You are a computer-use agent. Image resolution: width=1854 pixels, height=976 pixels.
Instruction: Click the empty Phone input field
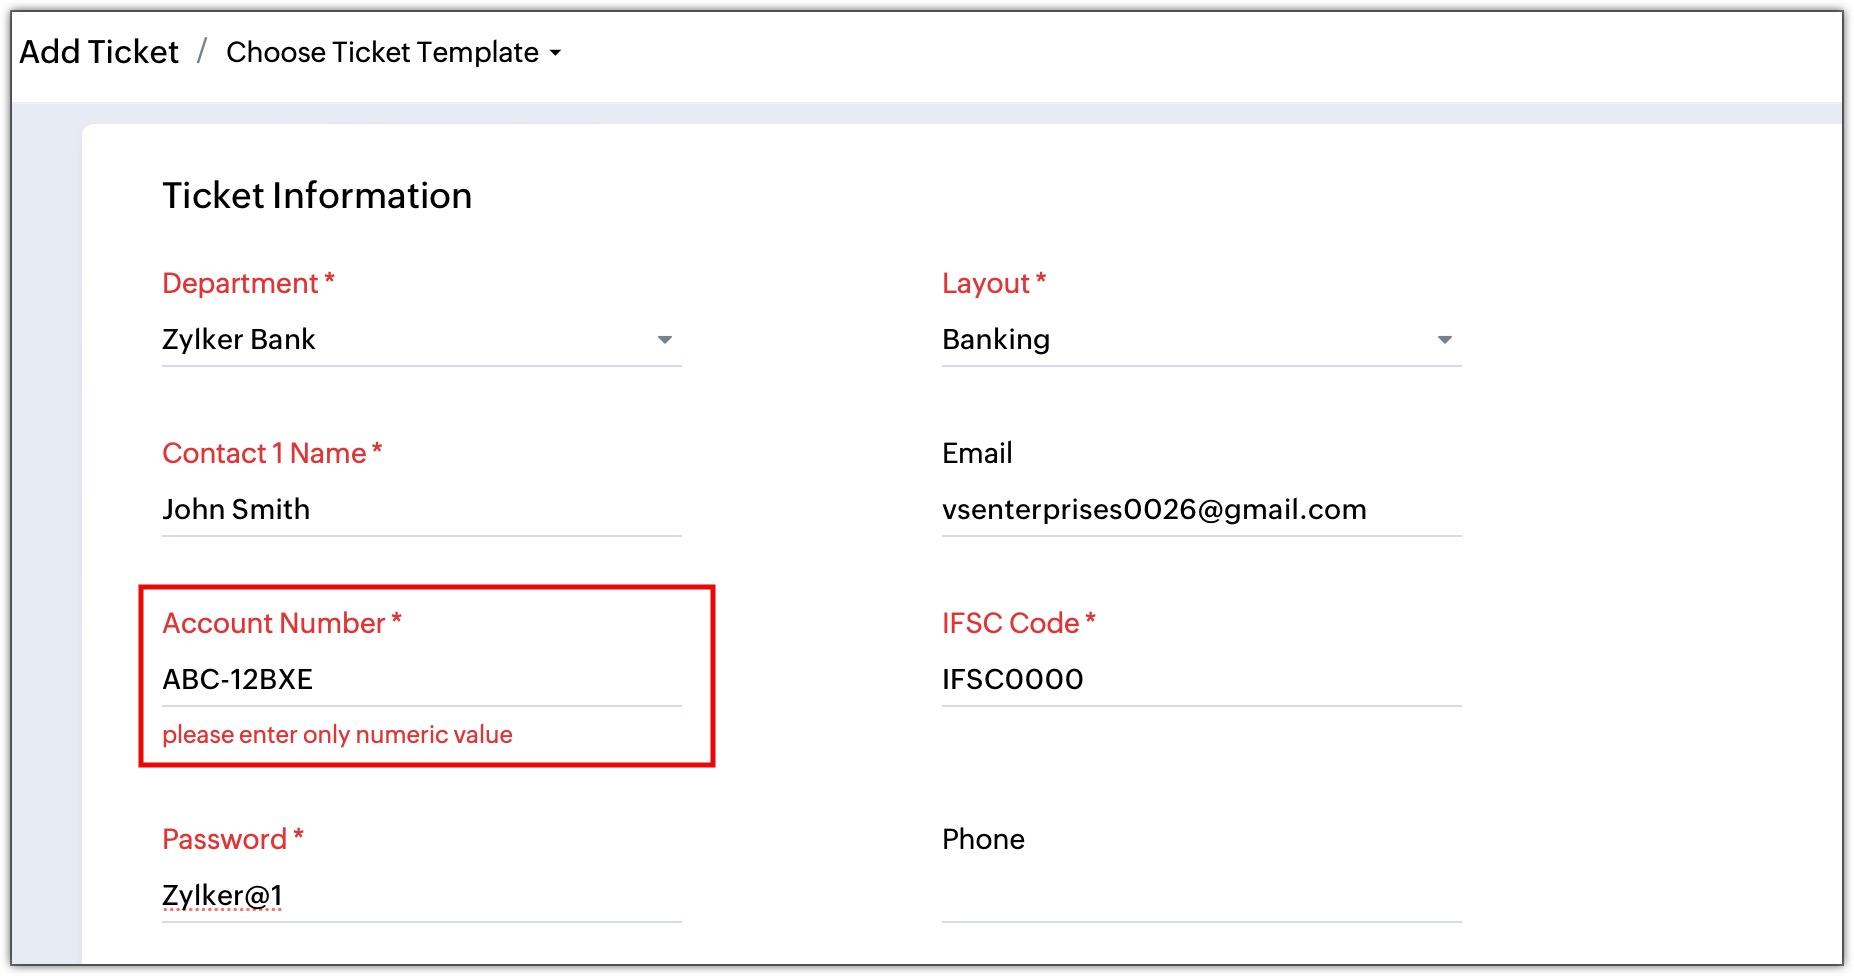(1200, 896)
